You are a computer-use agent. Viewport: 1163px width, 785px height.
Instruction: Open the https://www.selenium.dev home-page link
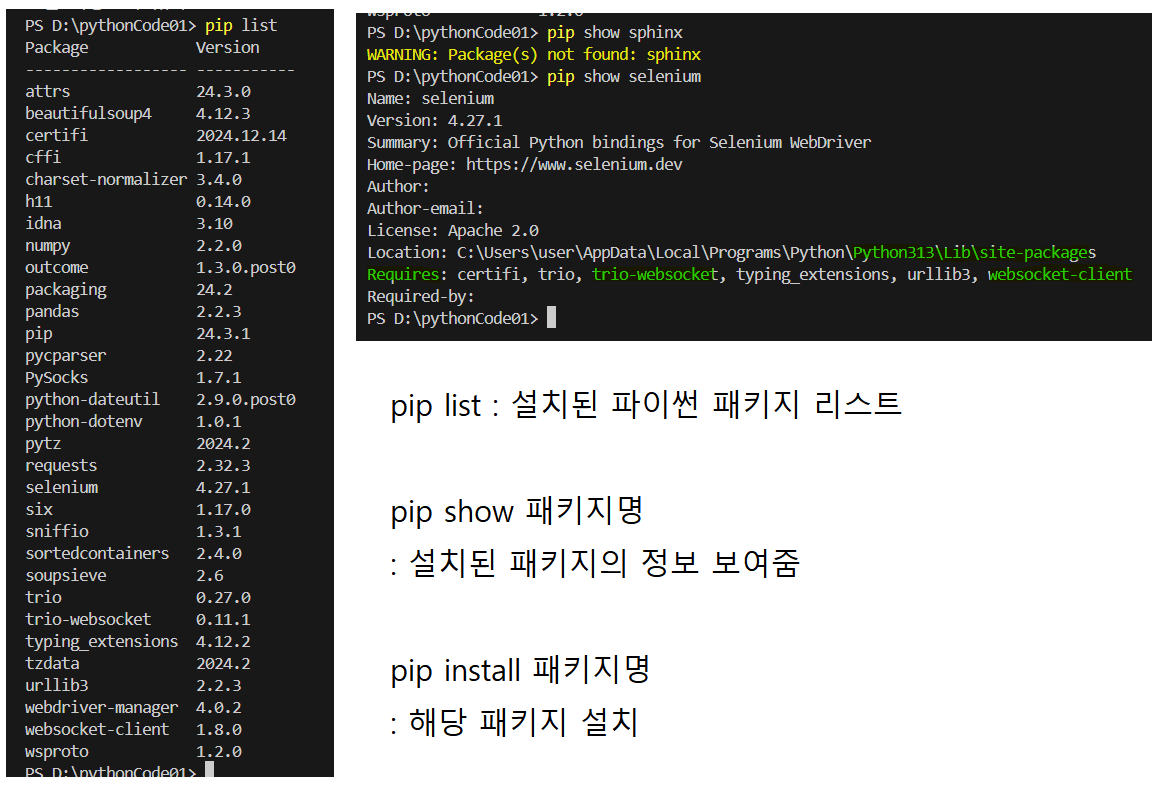[574, 165]
